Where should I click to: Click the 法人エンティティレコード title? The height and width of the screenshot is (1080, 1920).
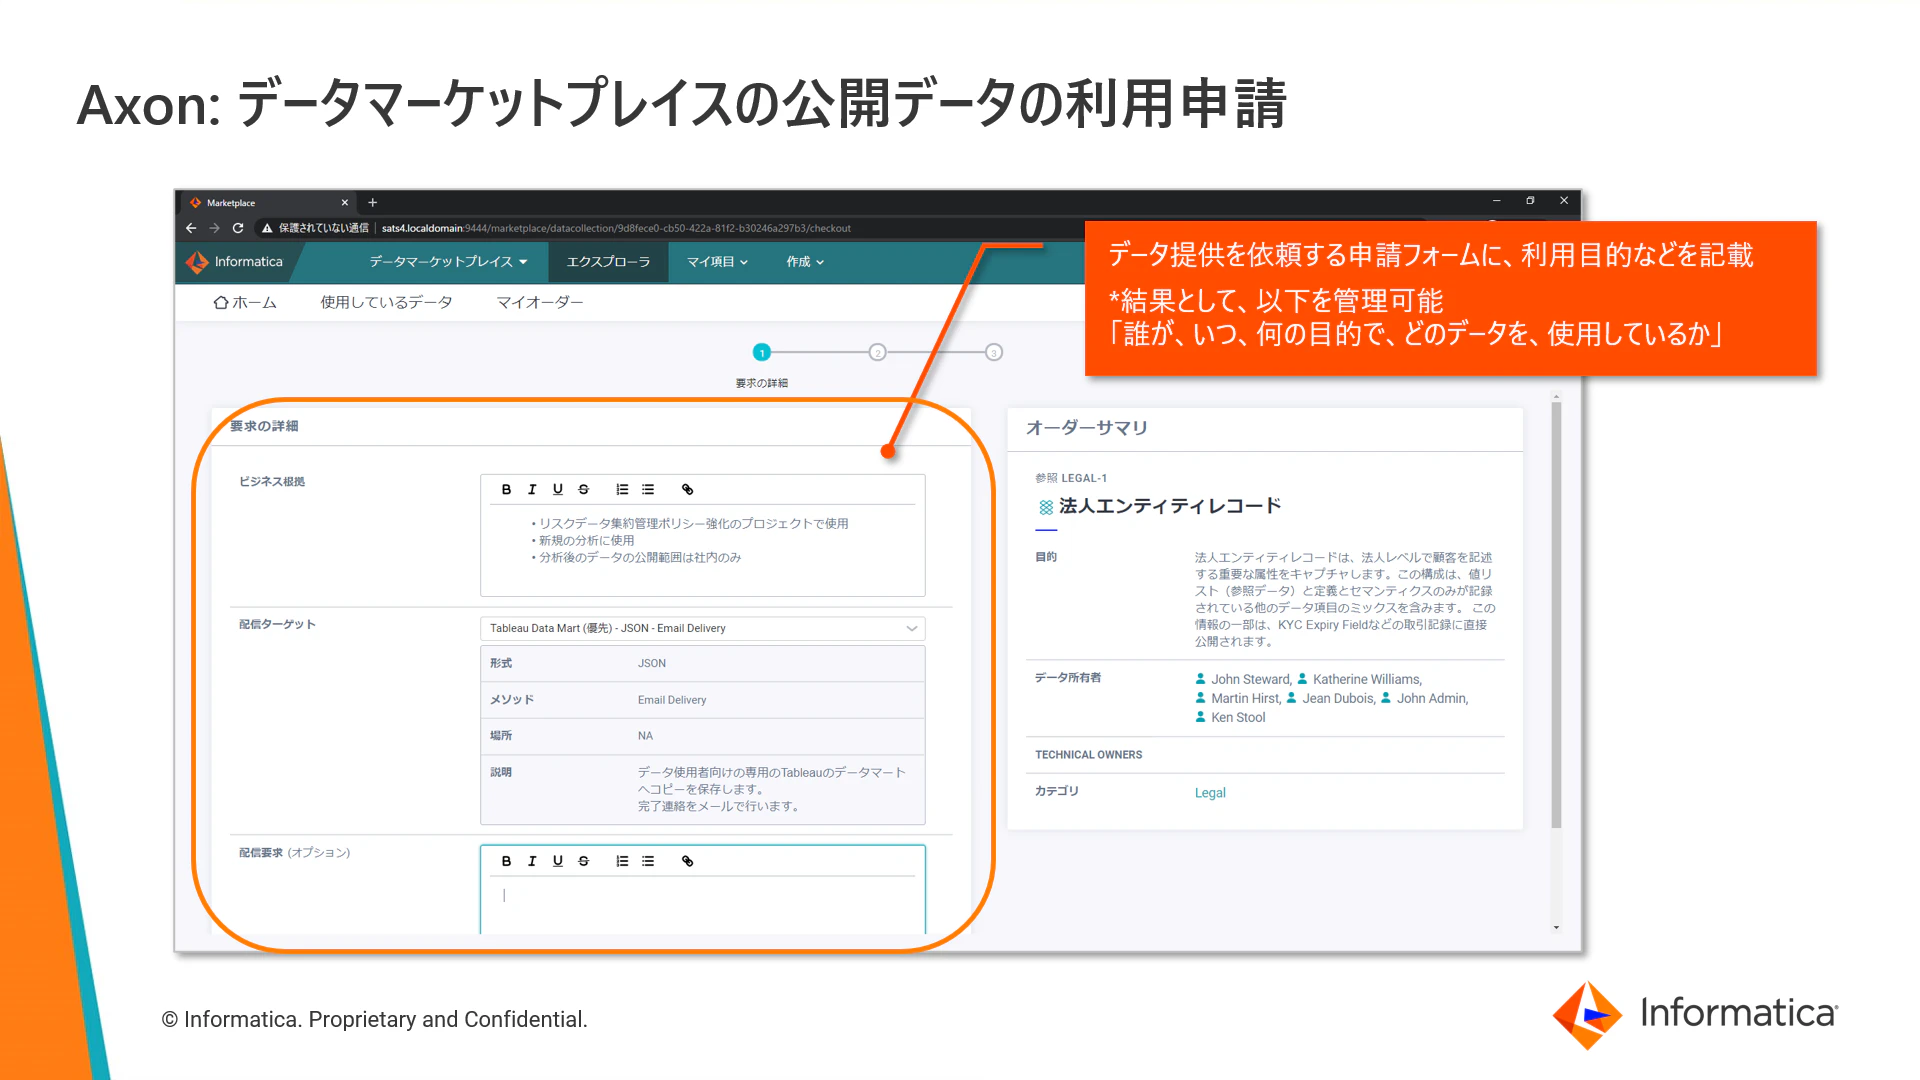click(1170, 506)
